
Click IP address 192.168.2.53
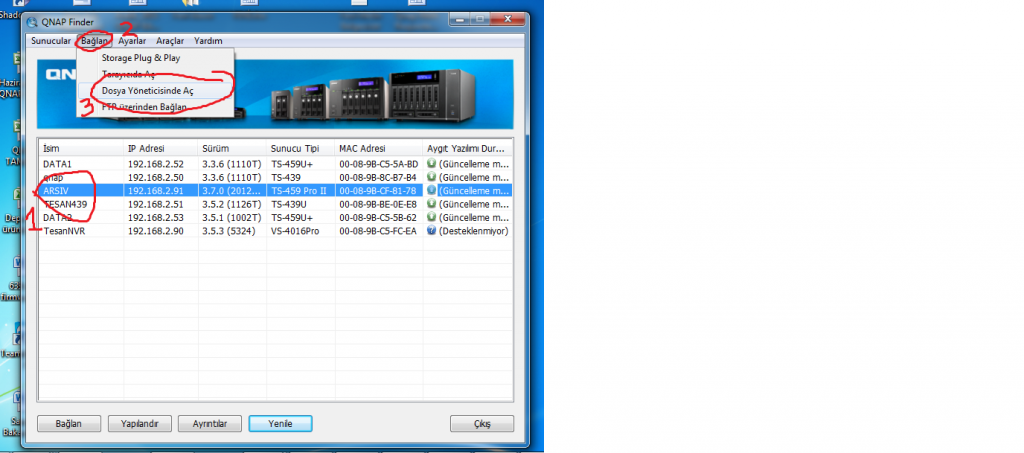pyautogui.click(x=155, y=217)
